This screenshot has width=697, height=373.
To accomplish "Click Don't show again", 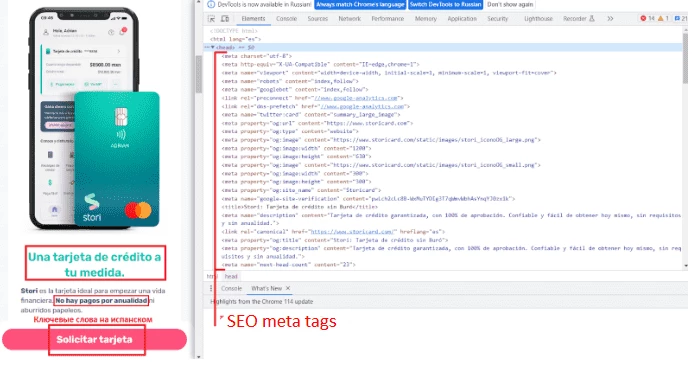I will click(510, 4).
